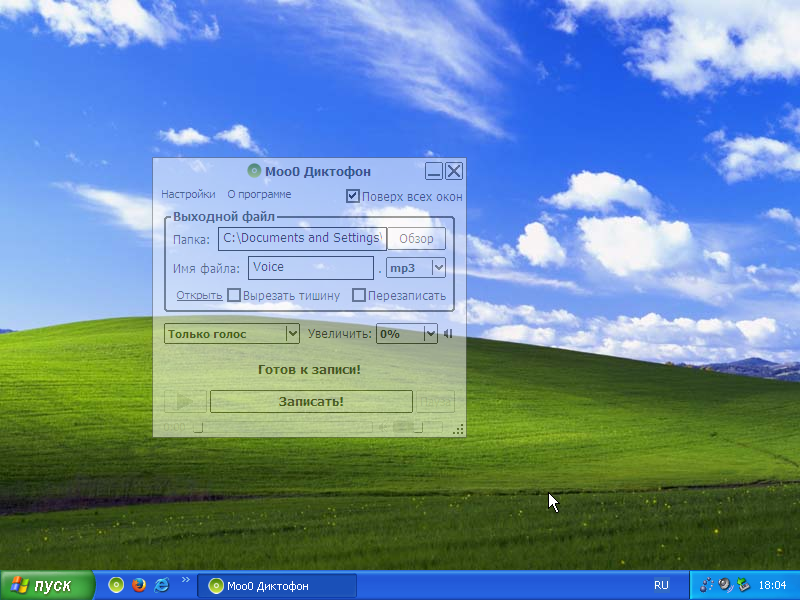Open the О программе menu
This screenshot has width=800, height=600.
[x=259, y=195]
